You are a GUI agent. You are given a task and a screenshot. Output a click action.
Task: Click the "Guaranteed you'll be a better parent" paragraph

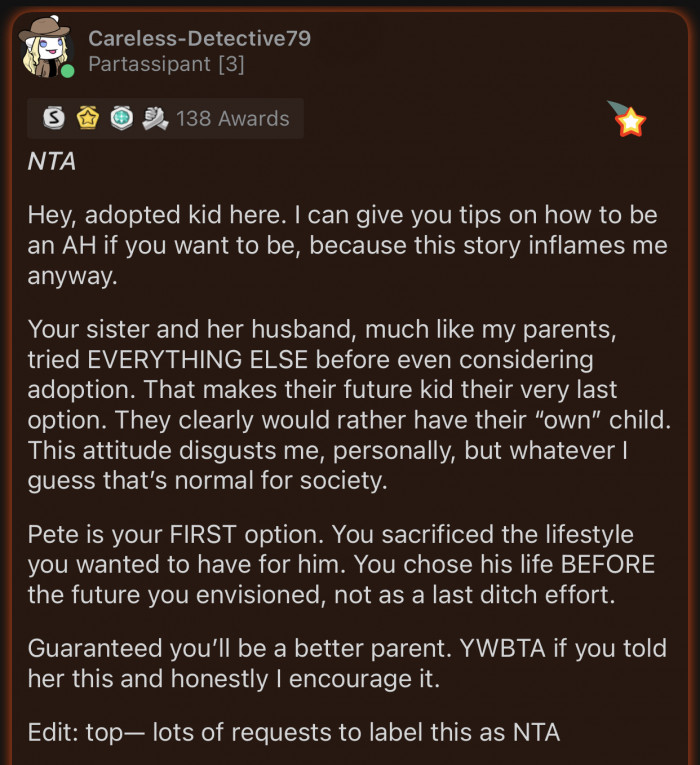345,662
